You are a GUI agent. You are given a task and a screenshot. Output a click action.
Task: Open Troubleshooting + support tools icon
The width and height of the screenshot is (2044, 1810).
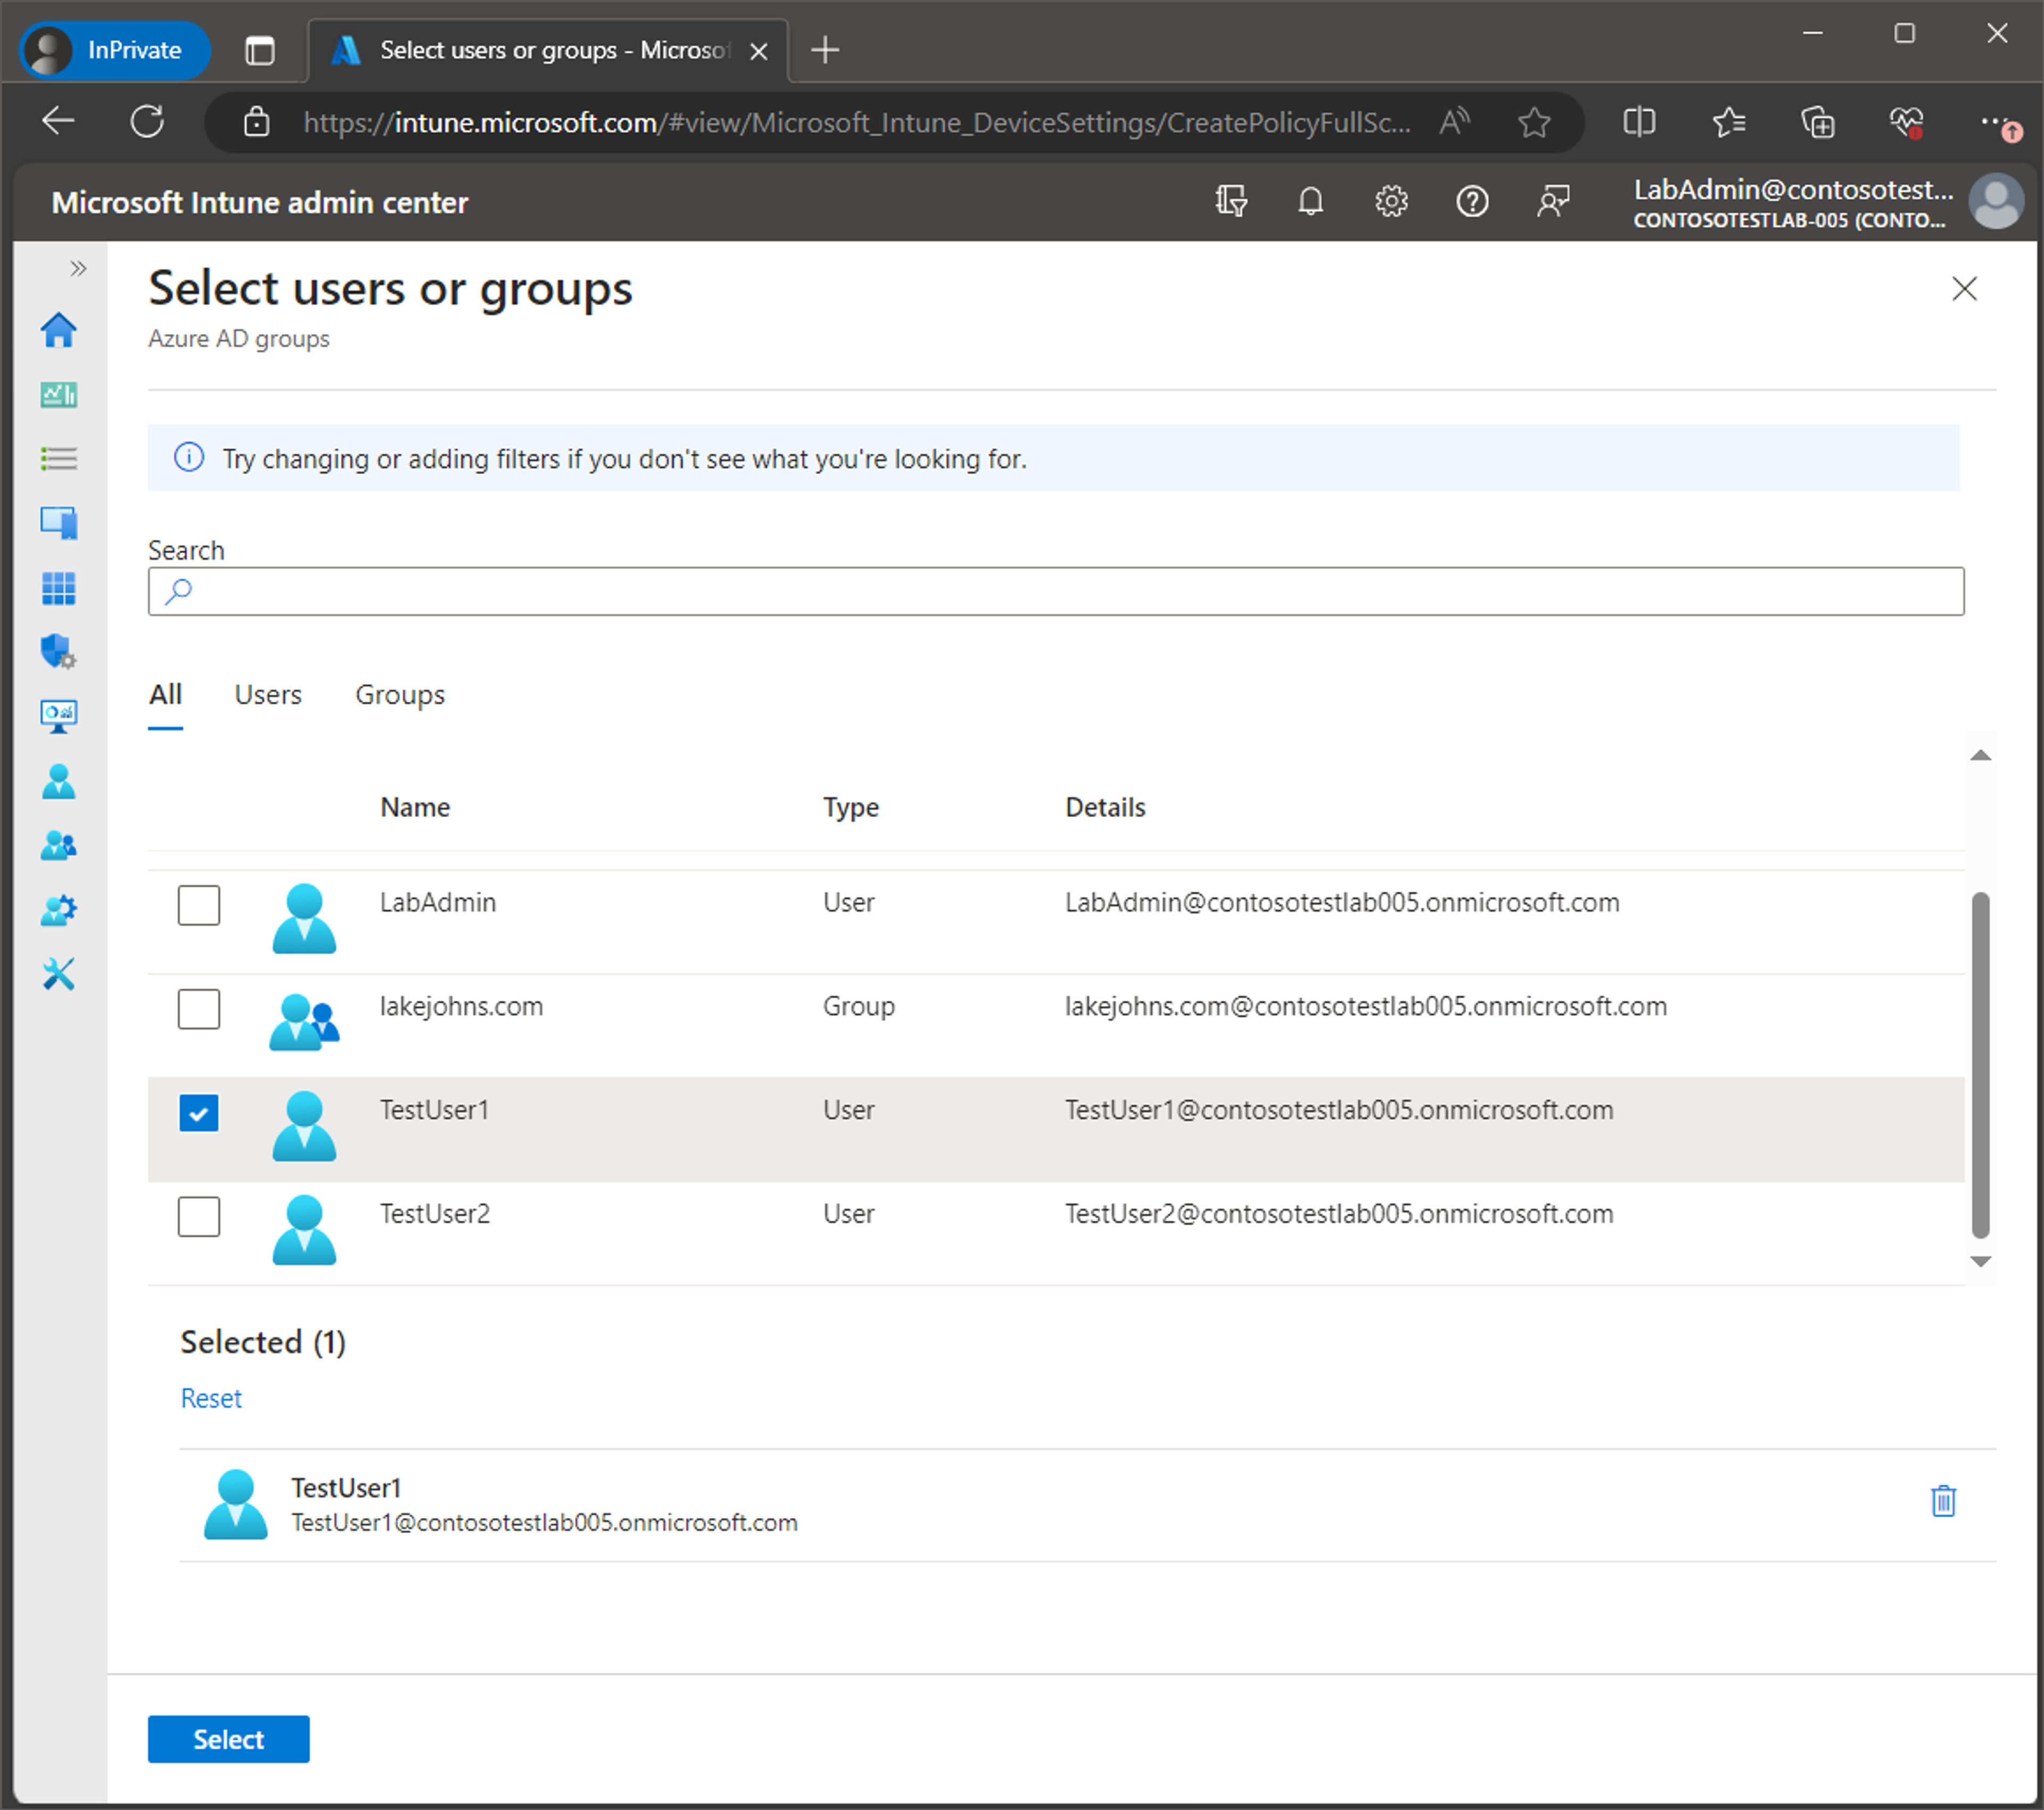tap(58, 974)
